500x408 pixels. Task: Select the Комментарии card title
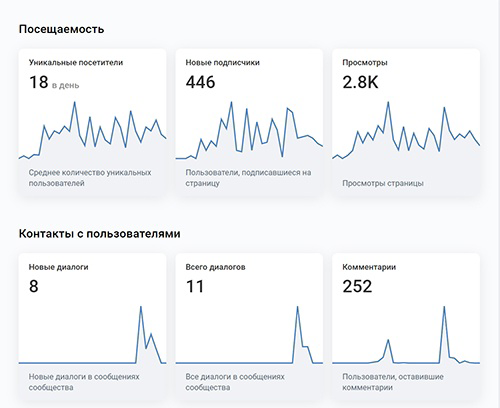[369, 267]
